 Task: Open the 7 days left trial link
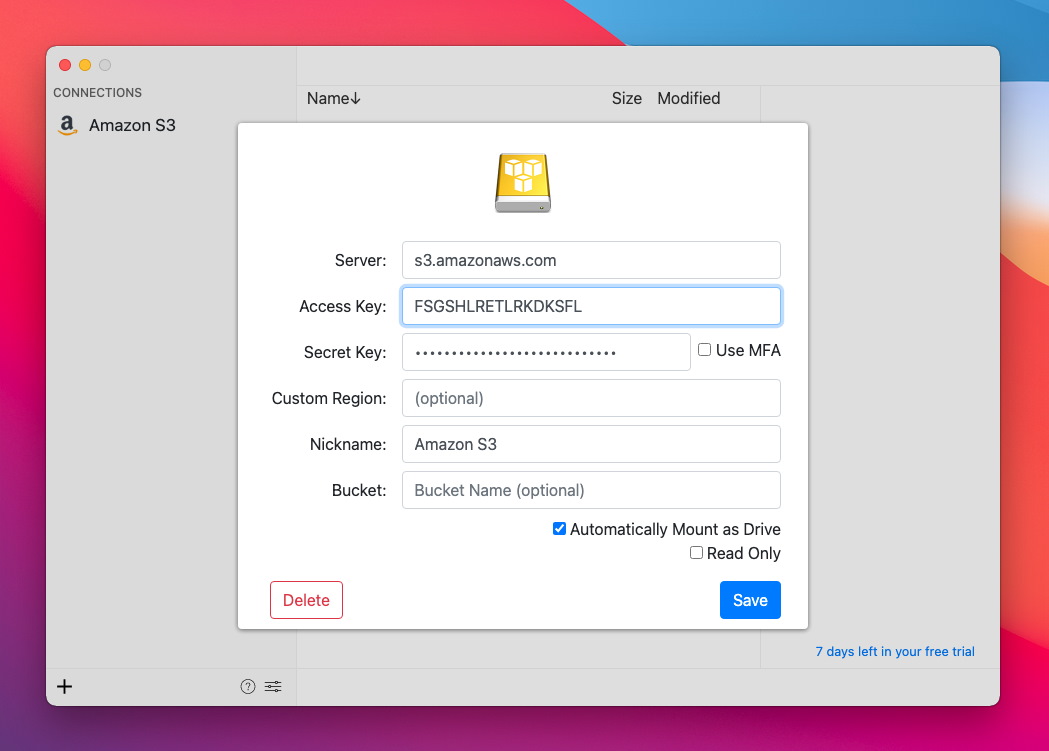pyautogui.click(x=894, y=651)
